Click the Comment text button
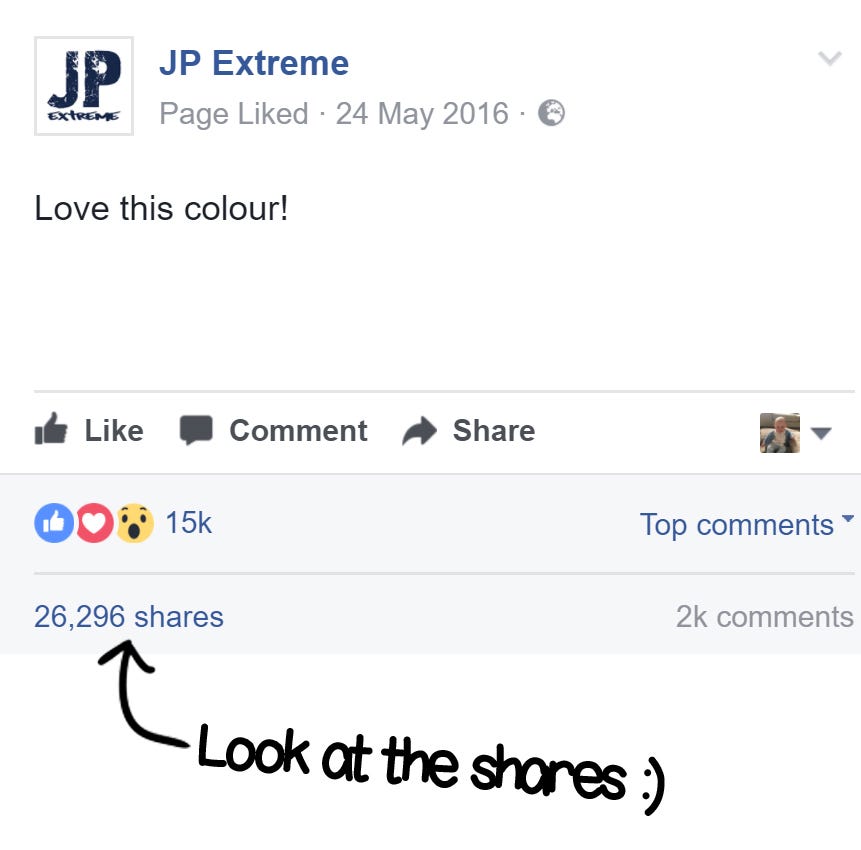 click(298, 430)
